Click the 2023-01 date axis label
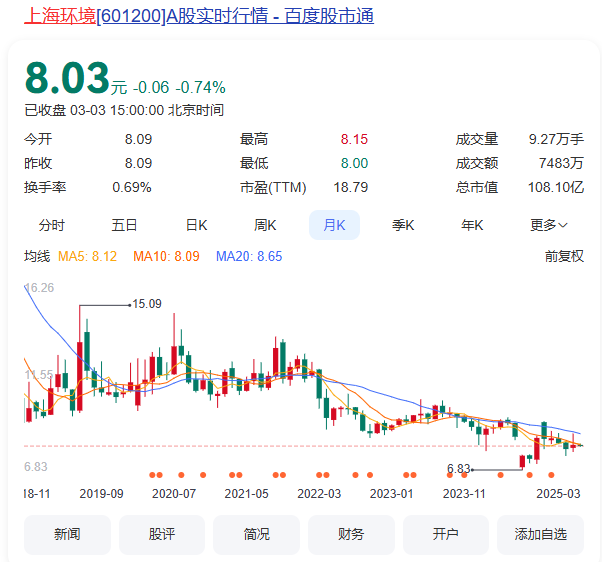The height and width of the screenshot is (562, 602). coord(392,494)
